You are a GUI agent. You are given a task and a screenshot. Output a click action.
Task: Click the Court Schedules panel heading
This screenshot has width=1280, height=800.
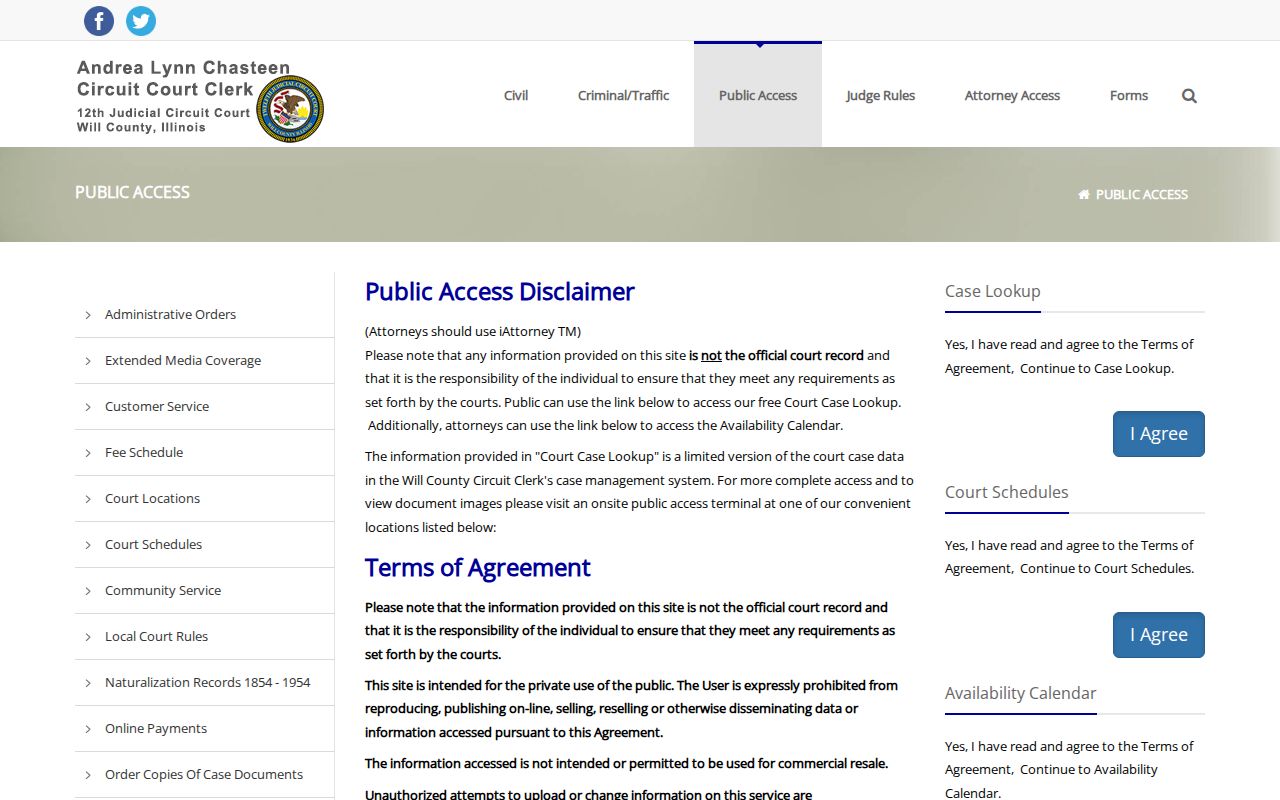pyautogui.click(x=1007, y=492)
